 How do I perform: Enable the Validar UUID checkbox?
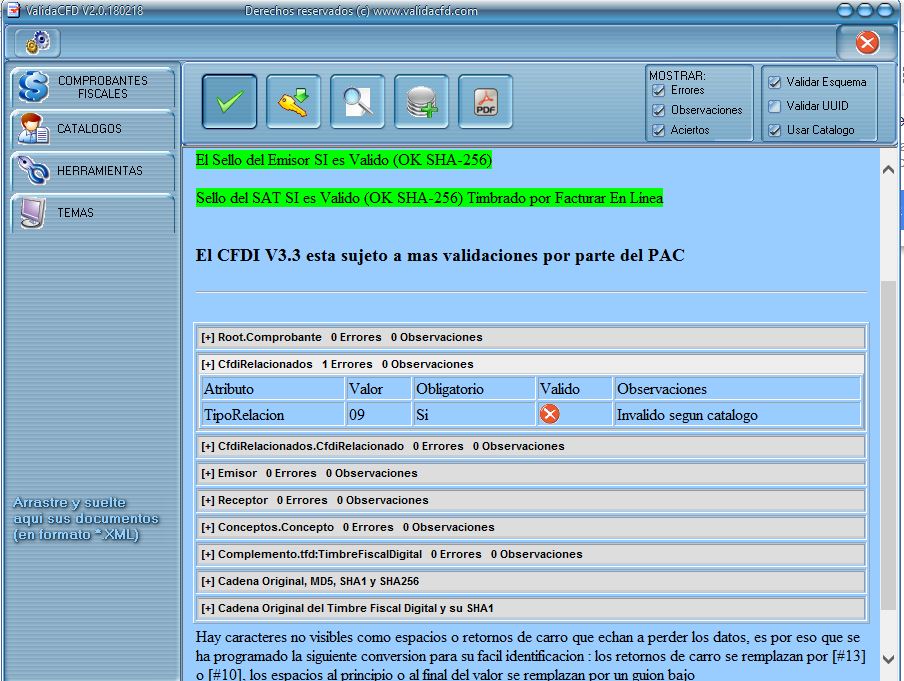pyautogui.click(x=774, y=106)
